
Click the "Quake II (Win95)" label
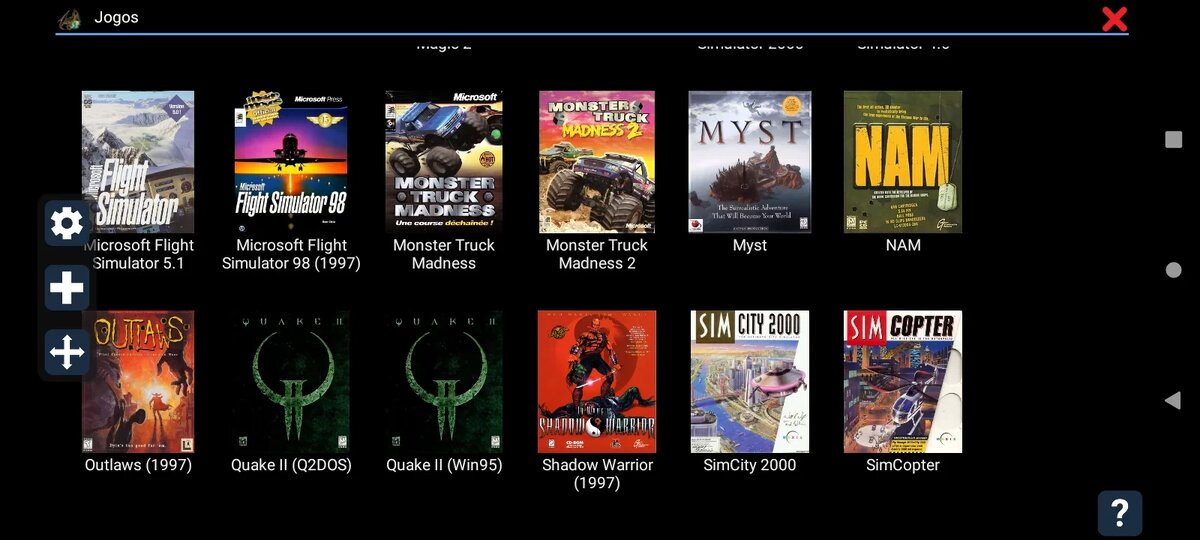pyautogui.click(x=444, y=465)
